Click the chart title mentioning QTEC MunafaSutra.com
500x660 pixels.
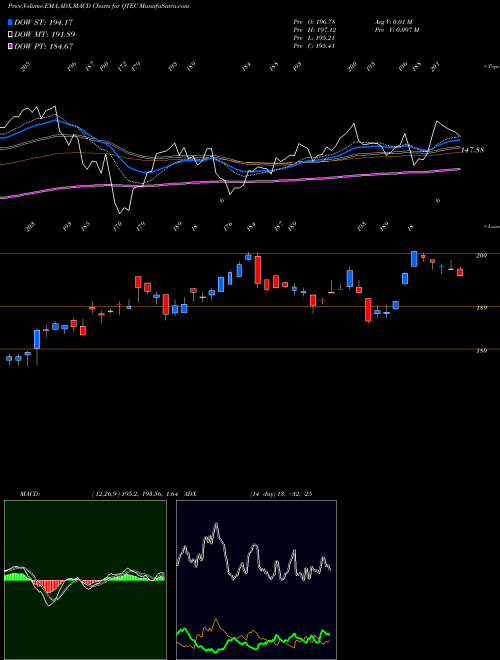(x=98, y=6)
